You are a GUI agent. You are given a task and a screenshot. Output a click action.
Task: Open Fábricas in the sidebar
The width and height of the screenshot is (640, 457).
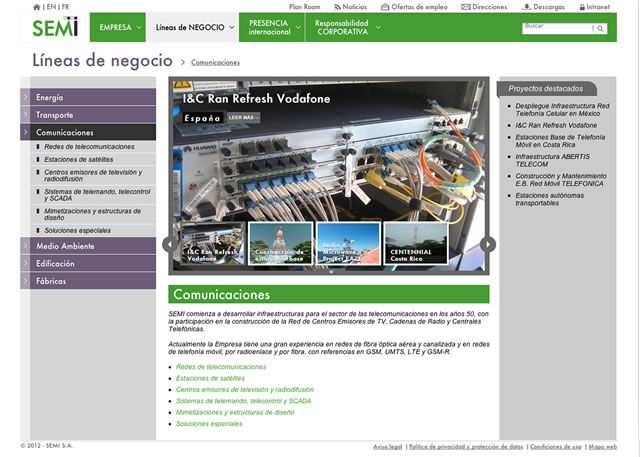click(88, 281)
